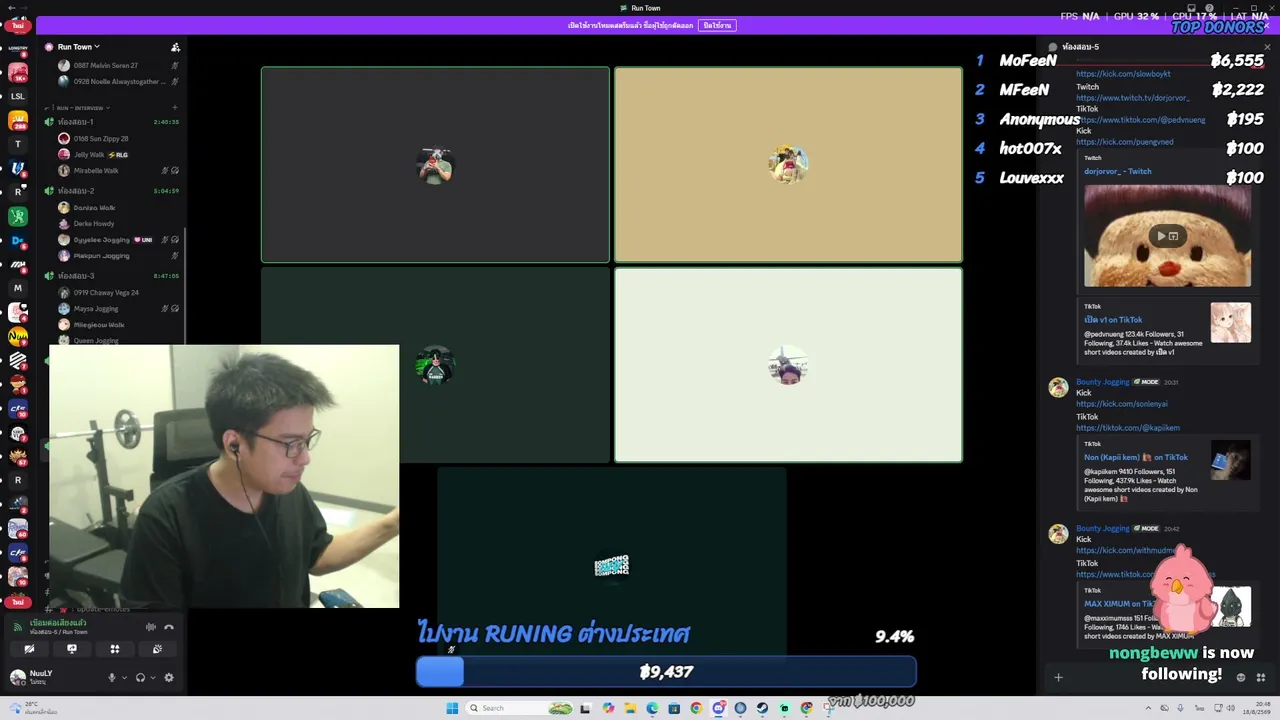1280x720 pixels.
Task: Focus the tan top-right participant tile
Action: pos(788,165)
